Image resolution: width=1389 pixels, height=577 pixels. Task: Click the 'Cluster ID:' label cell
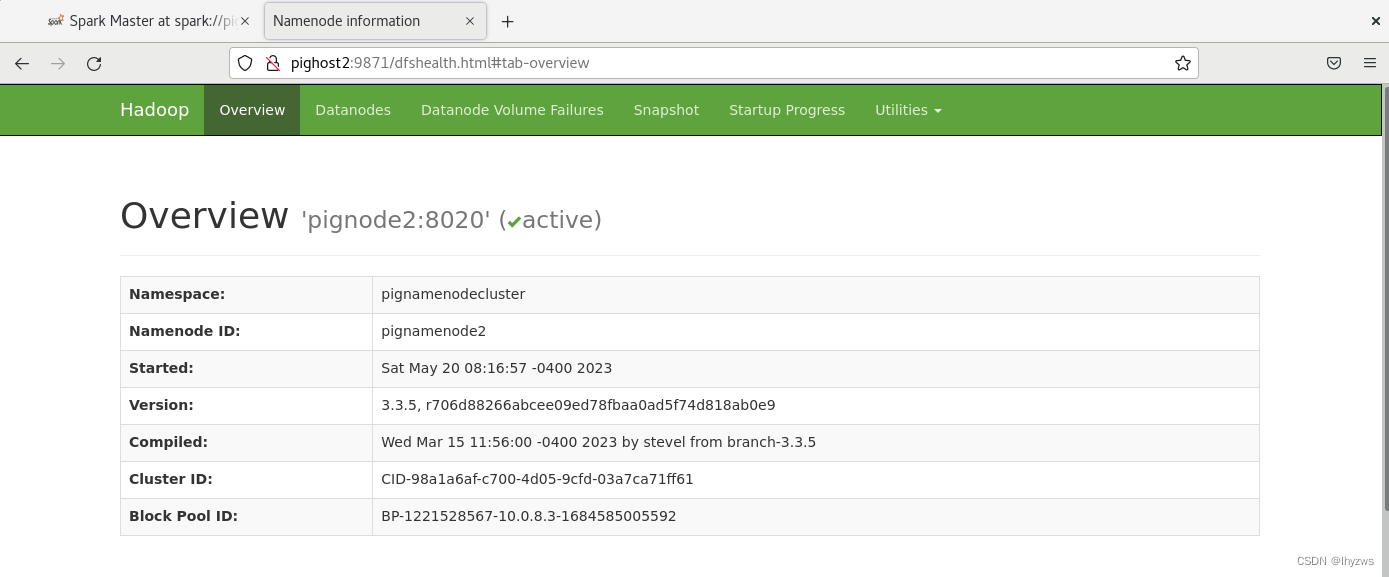click(246, 480)
